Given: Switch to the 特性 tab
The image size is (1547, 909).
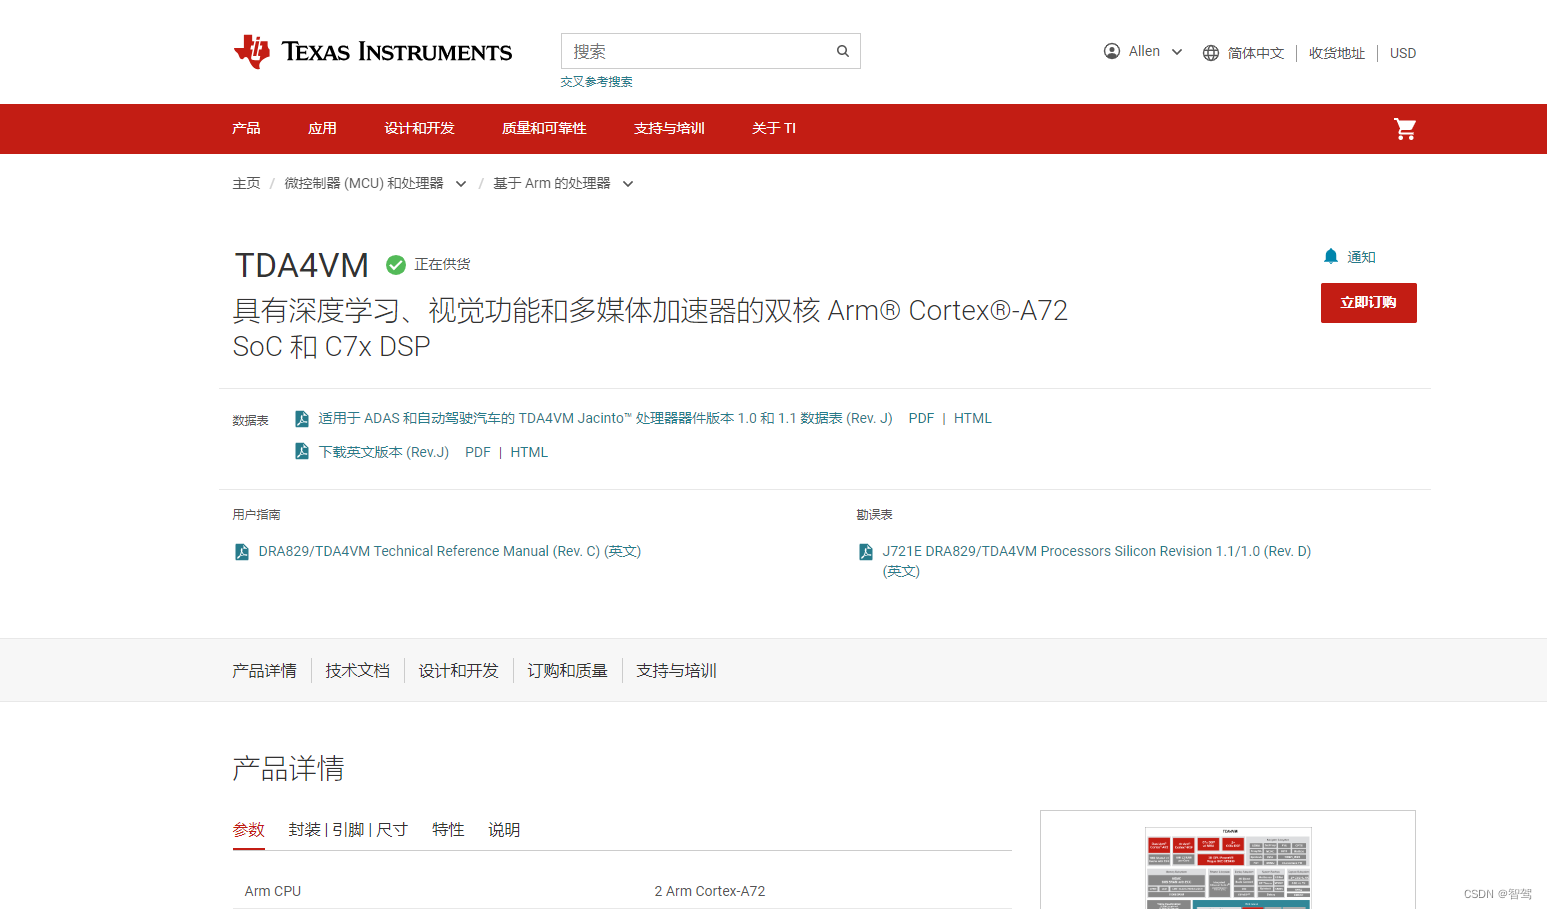Looking at the screenshot, I should [448, 830].
